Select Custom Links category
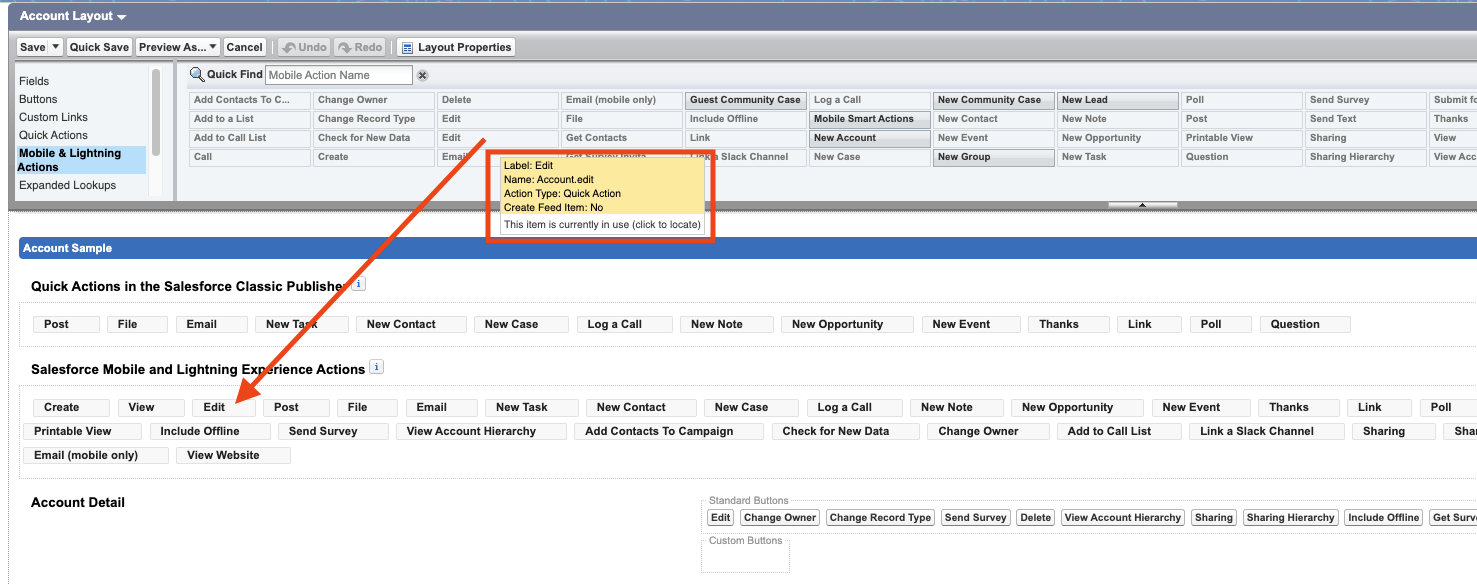The width and height of the screenshot is (1477, 584). pyautogui.click(x=53, y=117)
